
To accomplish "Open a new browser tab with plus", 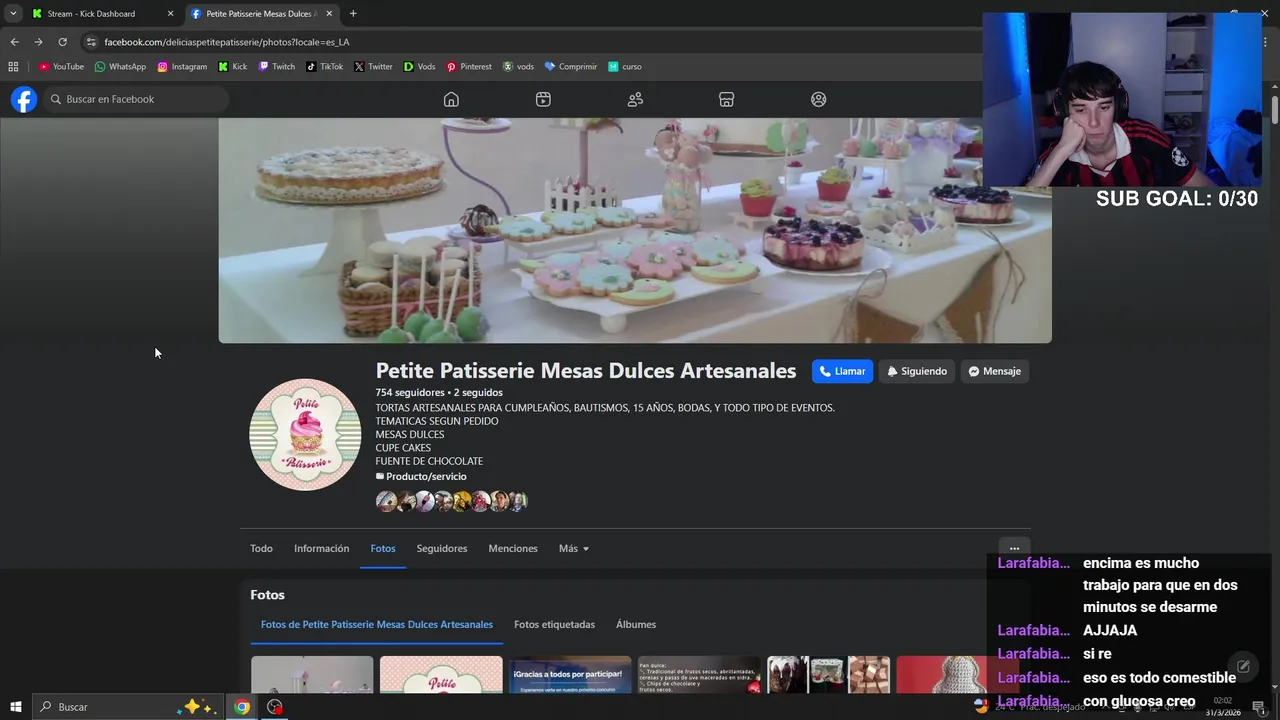I will click(353, 14).
